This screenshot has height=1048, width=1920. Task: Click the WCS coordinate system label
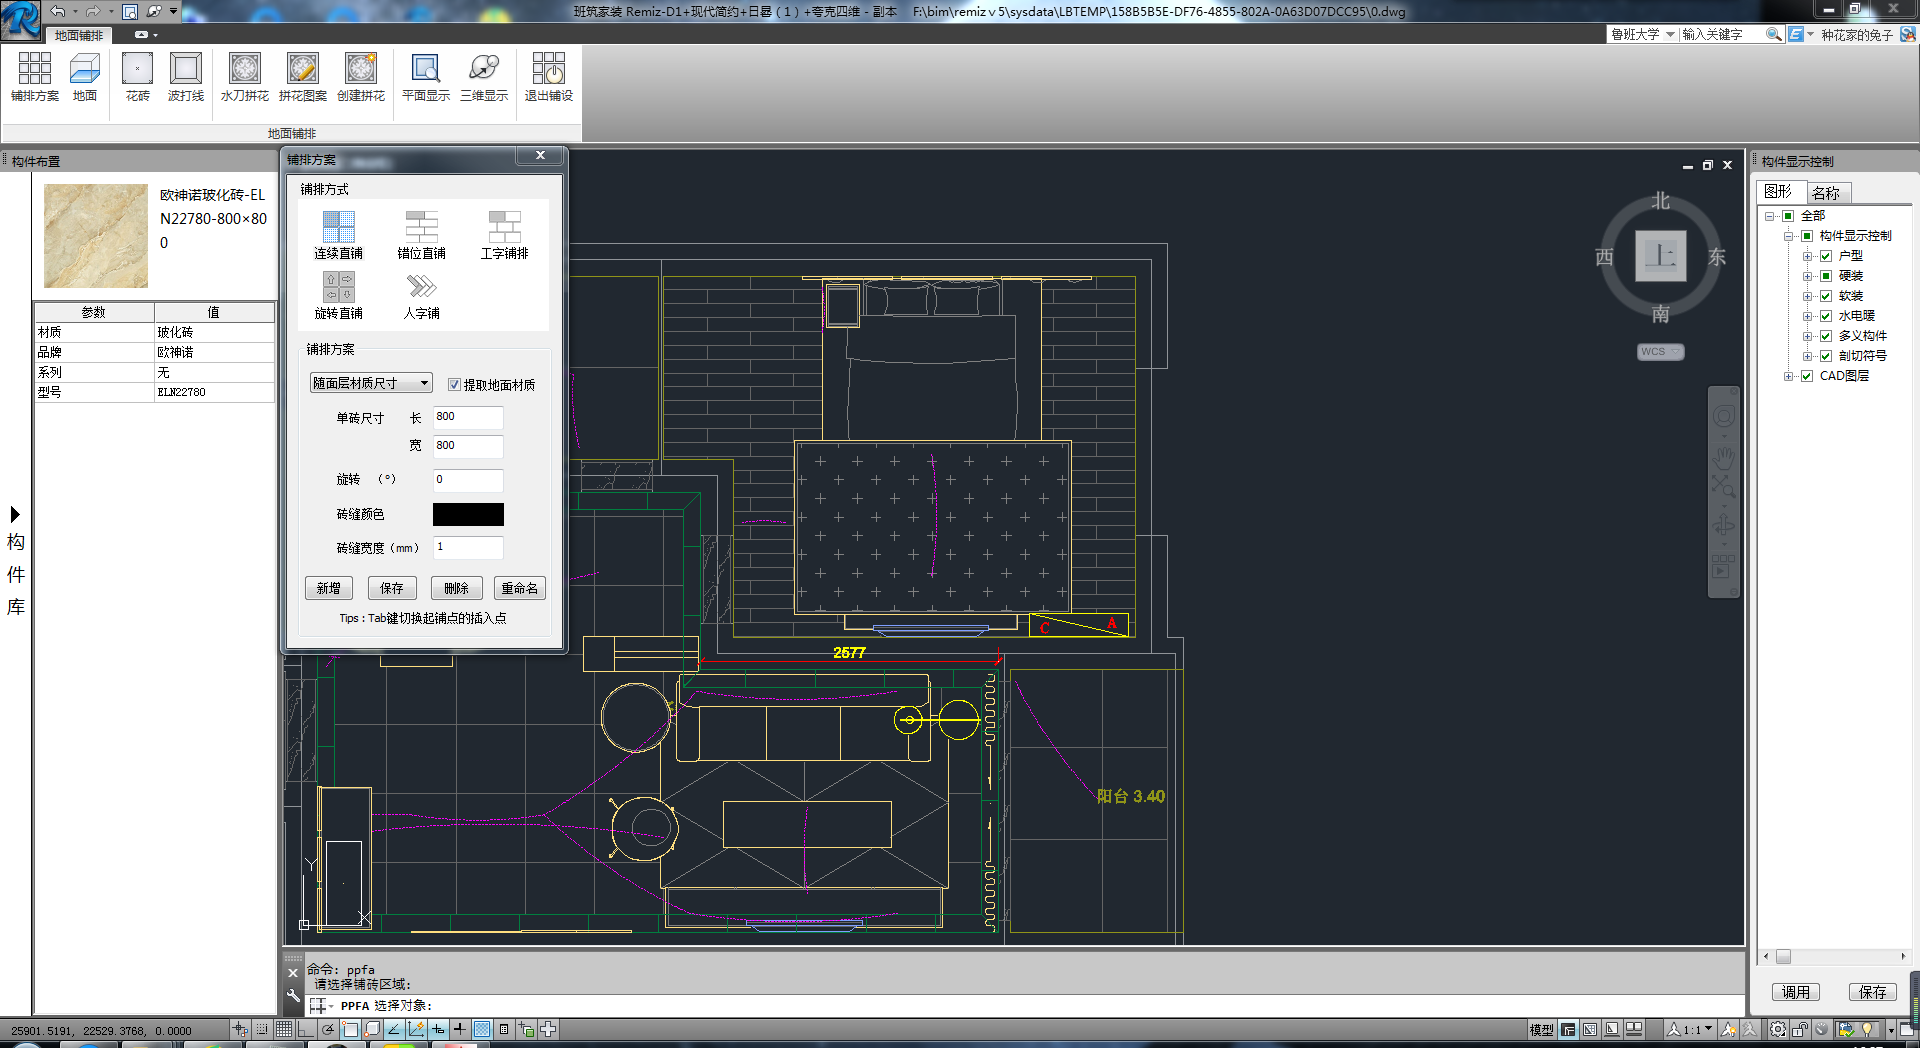coord(1660,352)
